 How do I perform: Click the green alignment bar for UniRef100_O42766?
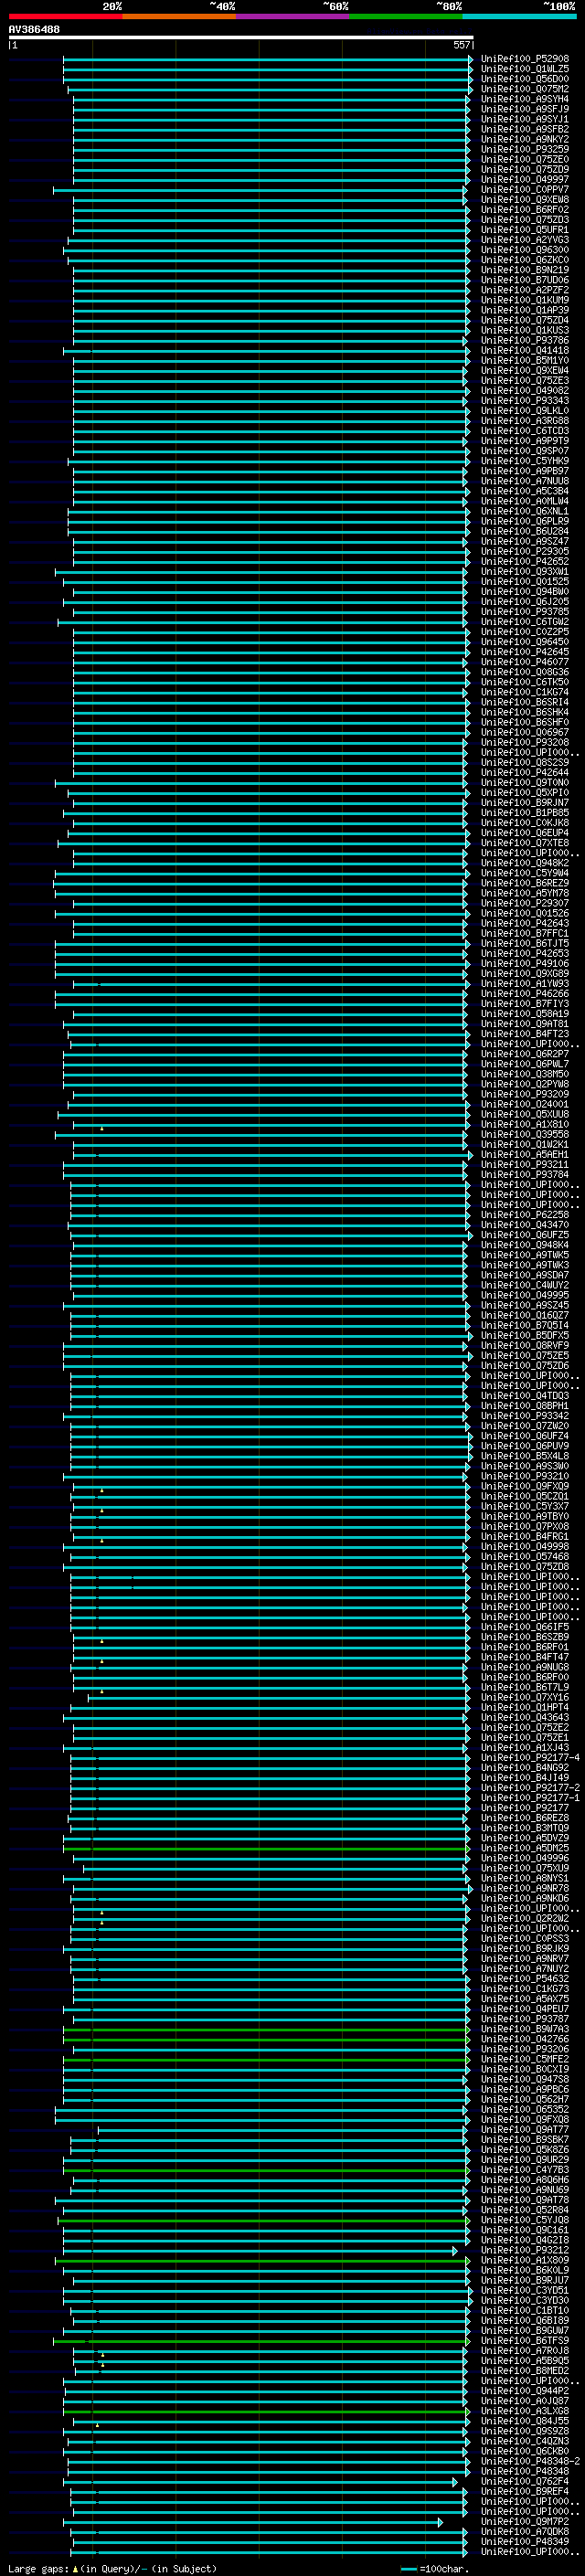click(x=266, y=2039)
